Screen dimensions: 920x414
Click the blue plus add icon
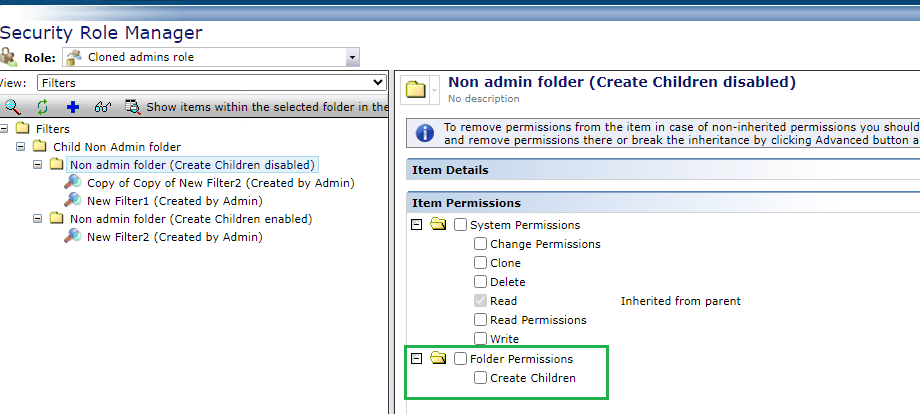point(72,106)
